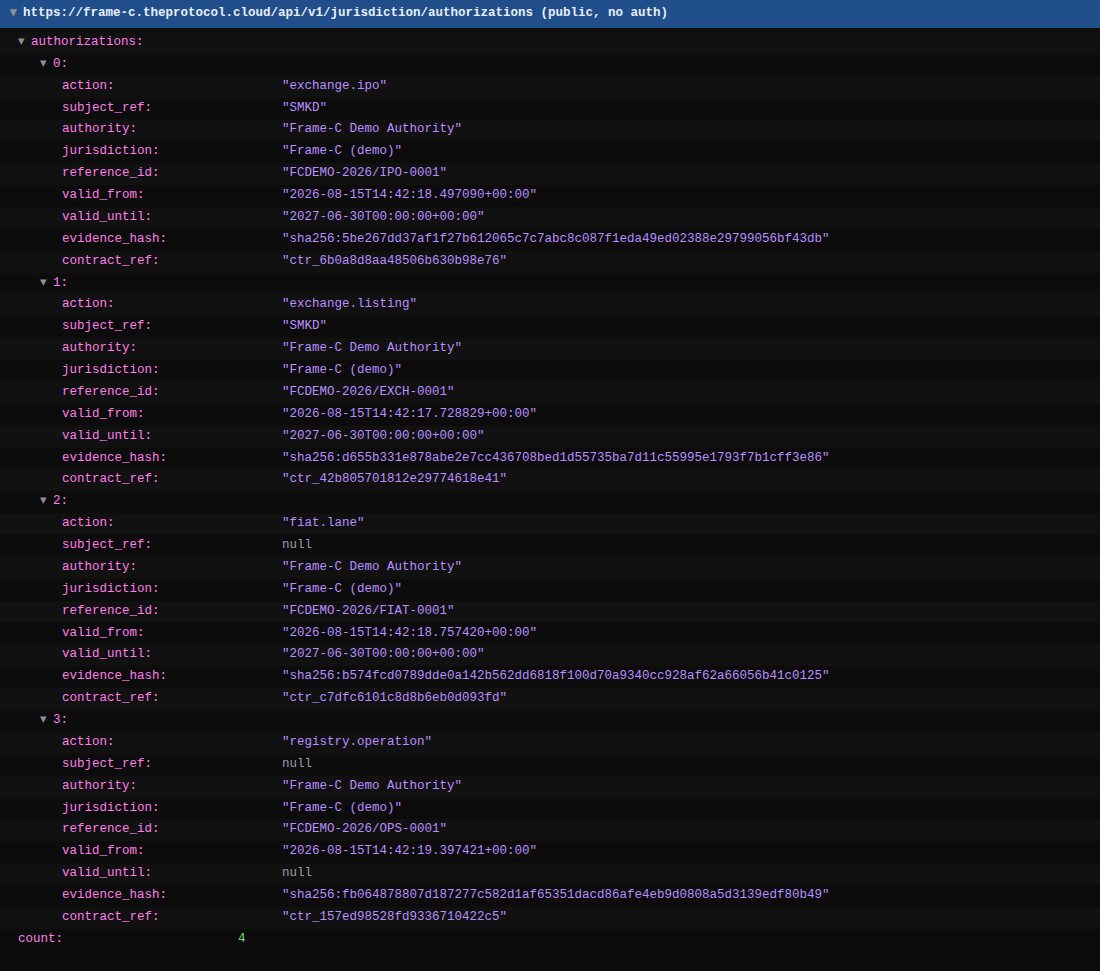Image resolution: width=1100 pixels, height=971 pixels.
Task: Collapse authorization item 3
Action: coord(43,719)
